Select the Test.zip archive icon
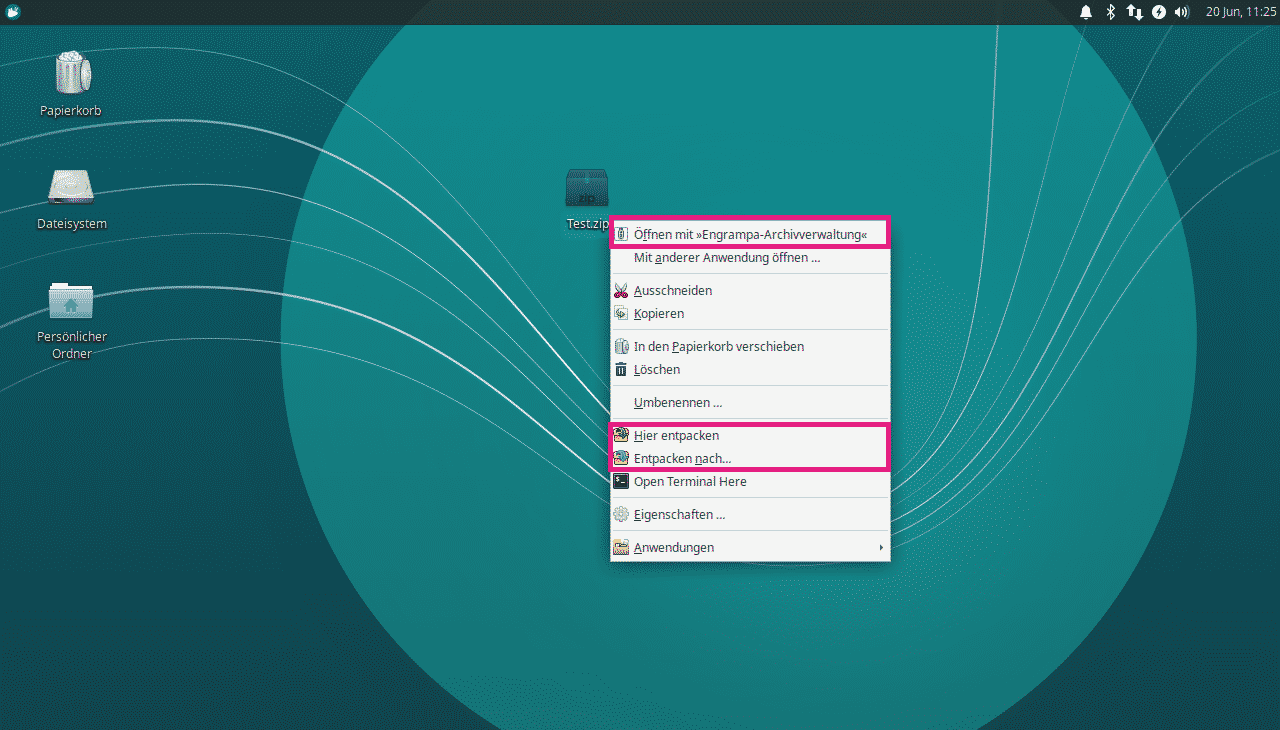1280x730 pixels. (587, 188)
